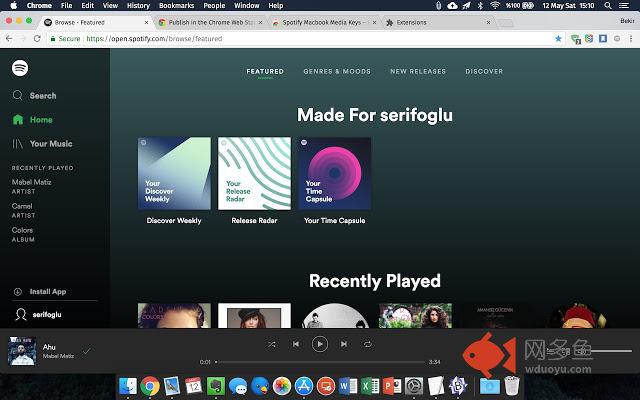Open the serifoglu user profile
Image resolution: width=640 pixels, height=400 pixels.
click(38, 314)
